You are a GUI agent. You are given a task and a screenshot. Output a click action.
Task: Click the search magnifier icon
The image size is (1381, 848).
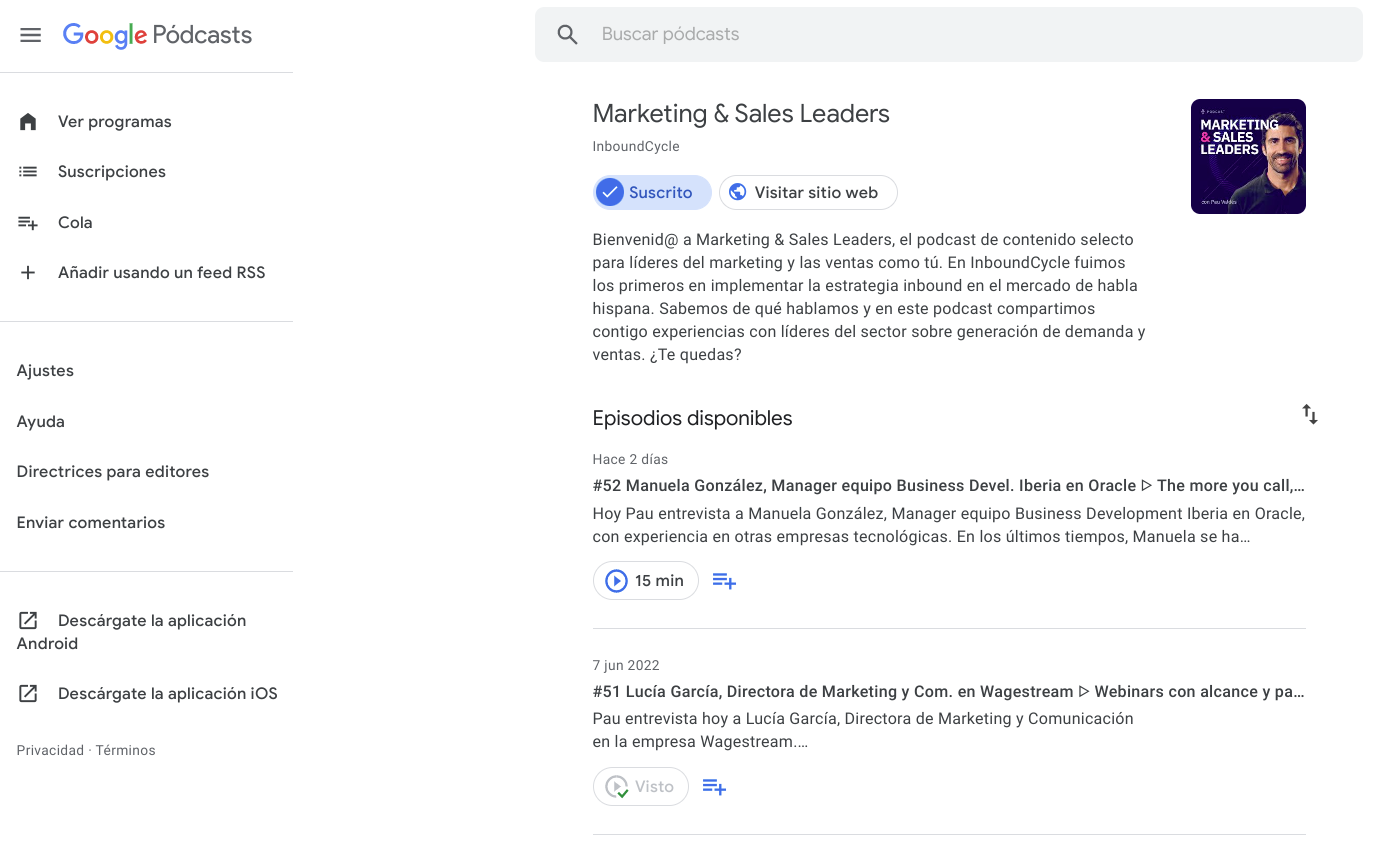click(x=568, y=35)
